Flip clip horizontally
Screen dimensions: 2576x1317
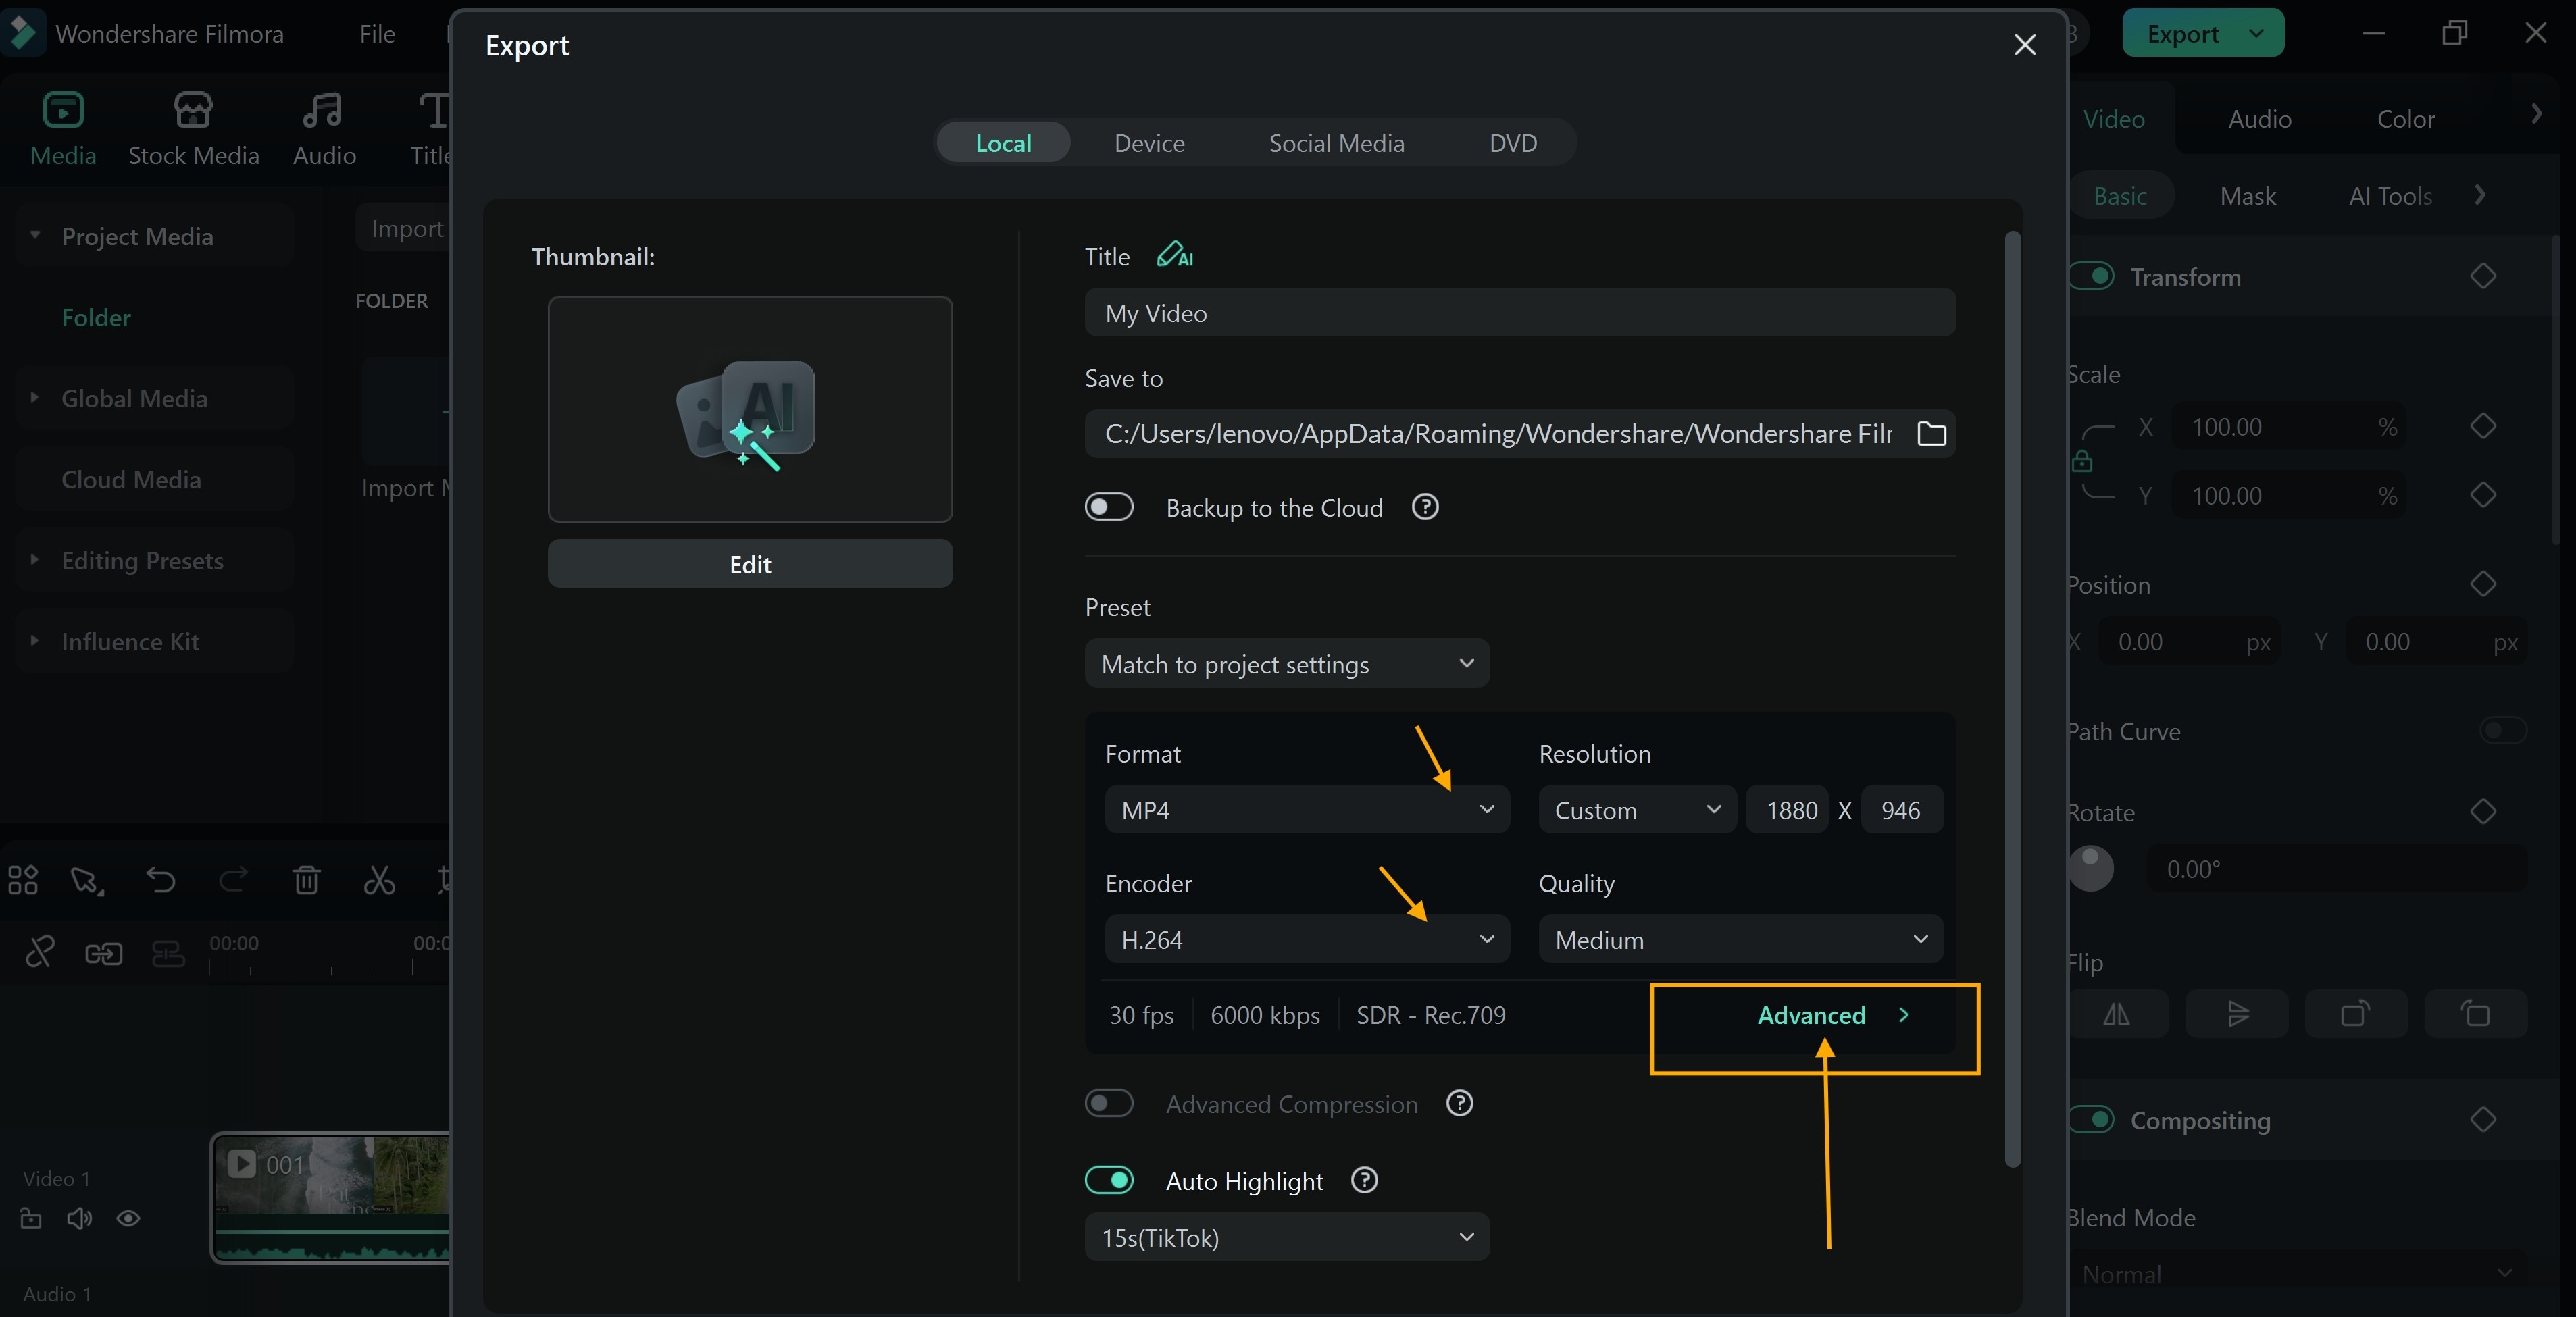pyautogui.click(x=2117, y=1014)
